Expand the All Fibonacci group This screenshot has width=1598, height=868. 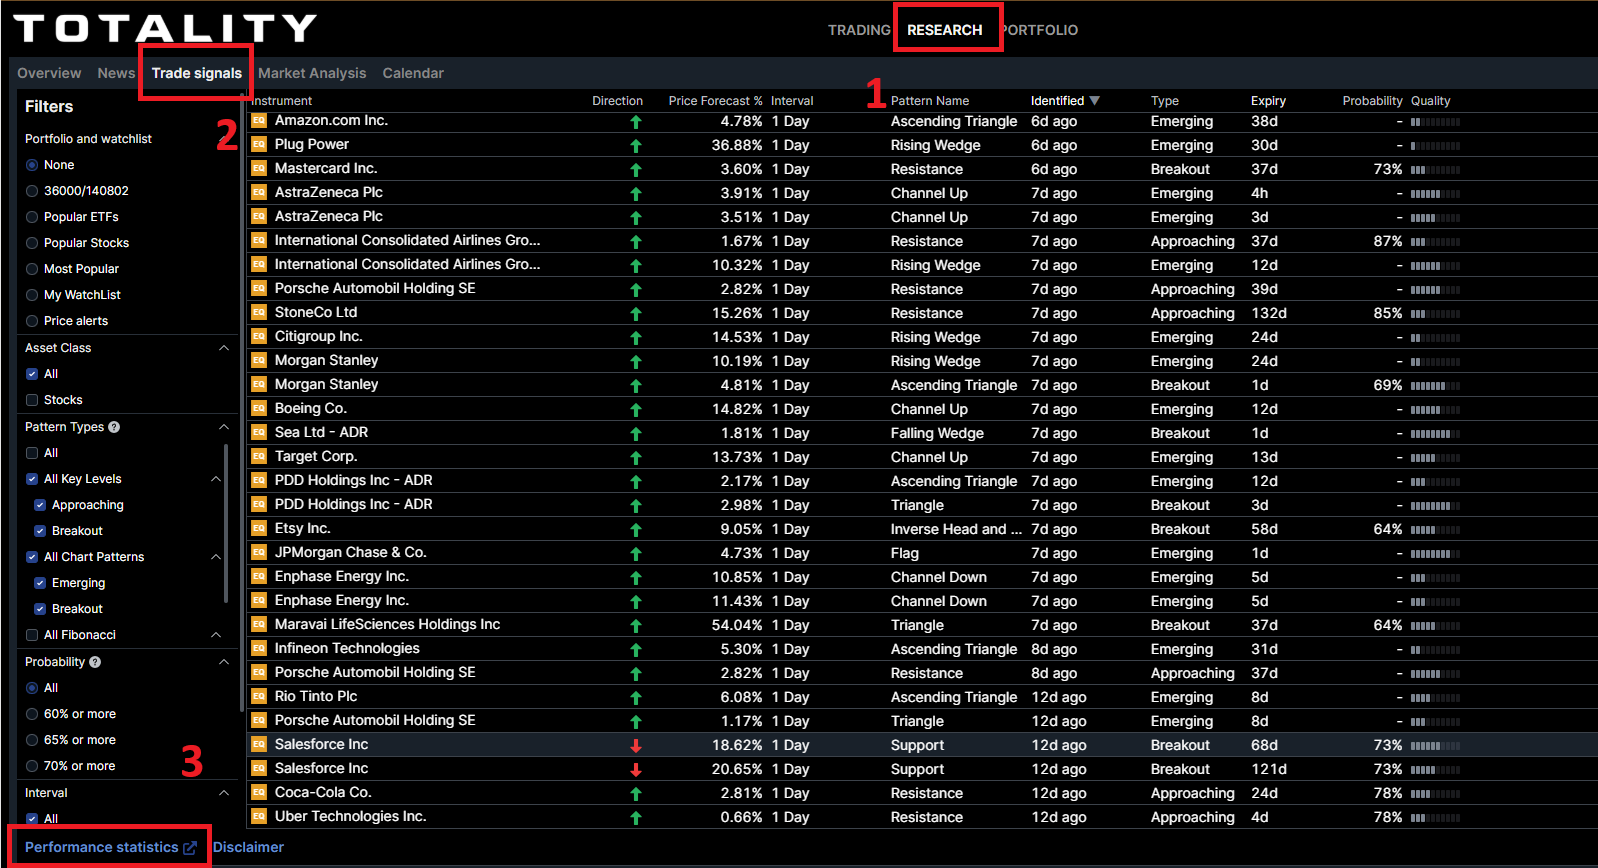pyautogui.click(x=216, y=635)
